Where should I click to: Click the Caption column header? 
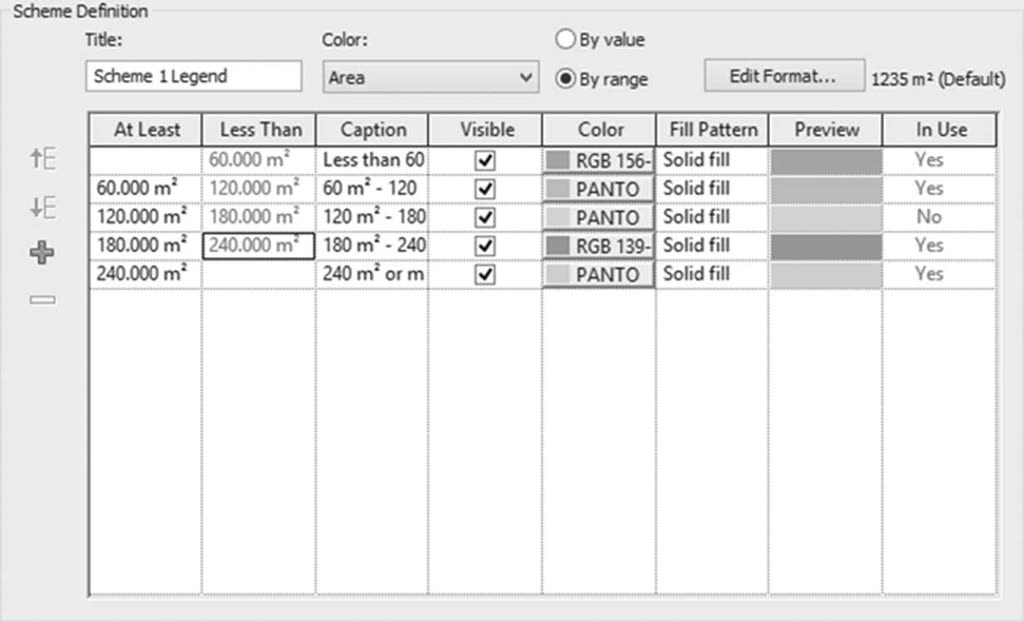point(372,129)
